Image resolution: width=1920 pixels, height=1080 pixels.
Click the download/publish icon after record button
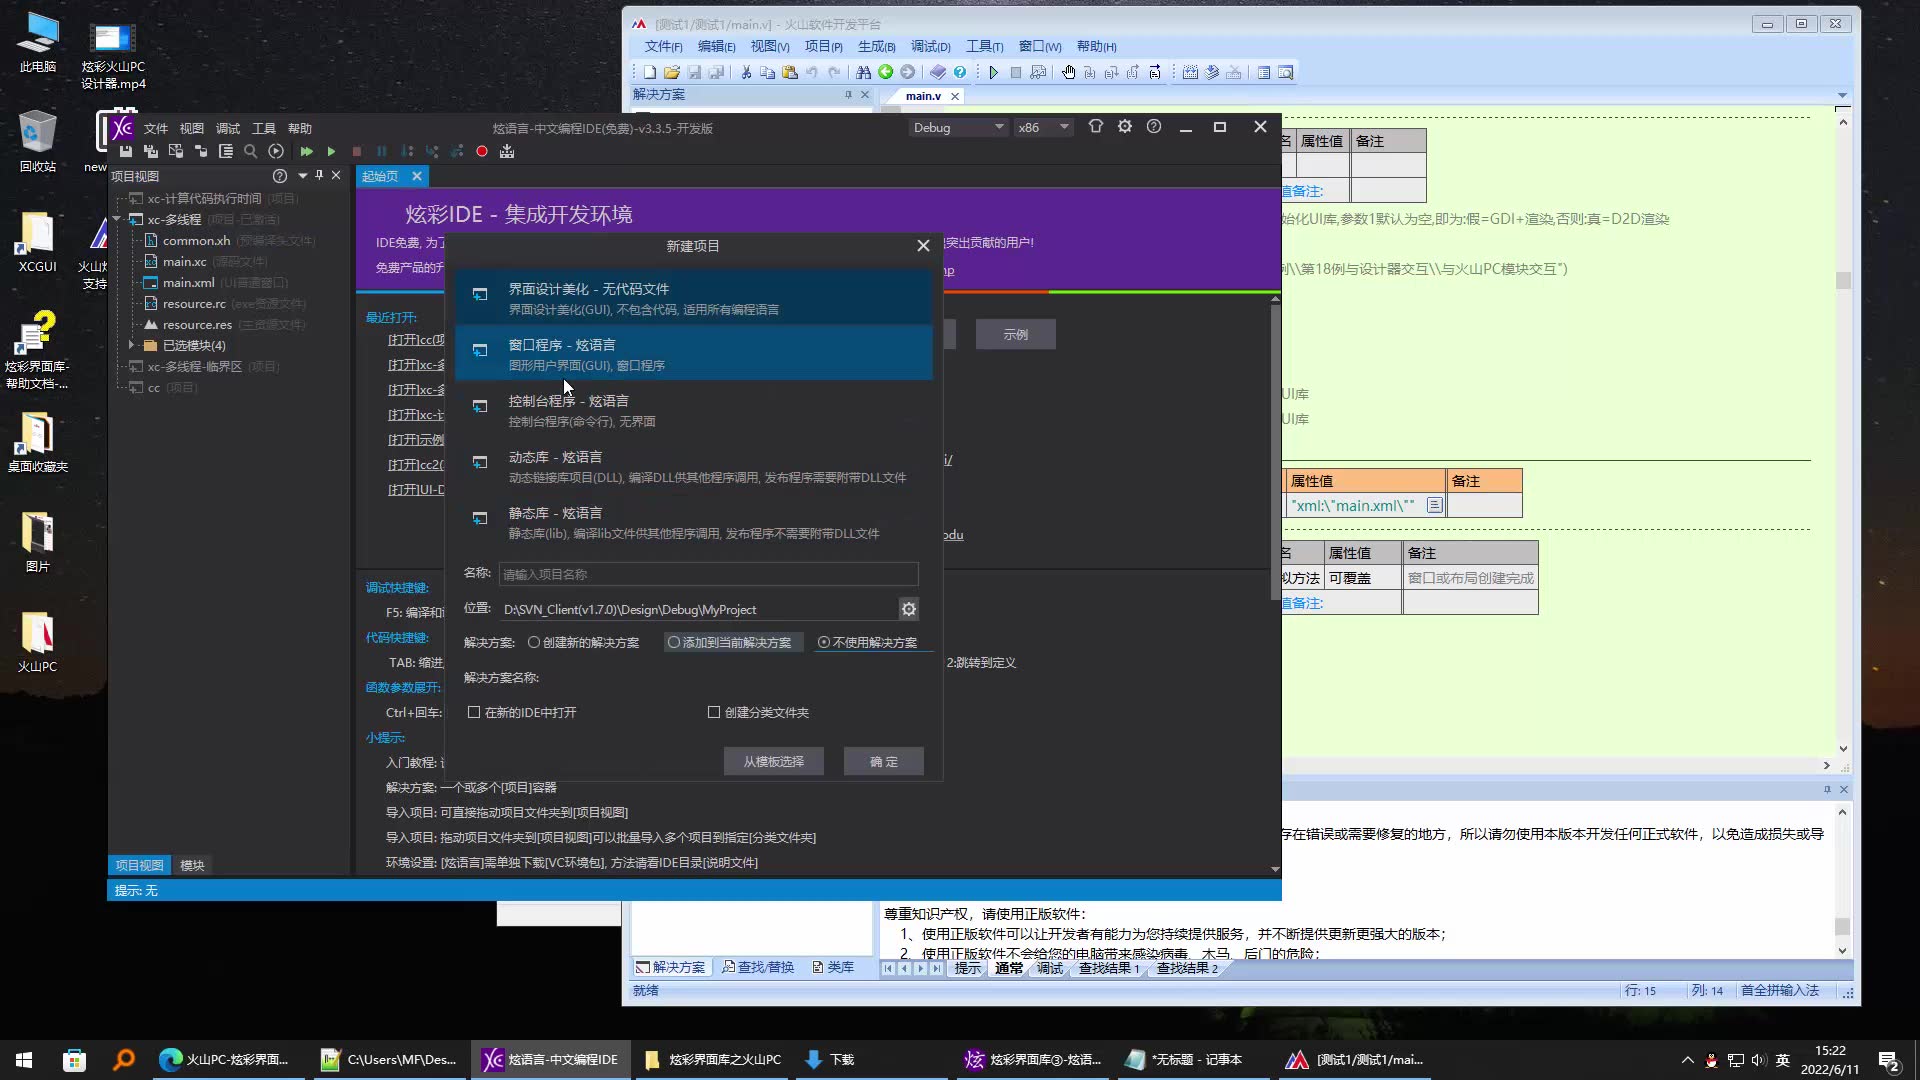pos(507,152)
